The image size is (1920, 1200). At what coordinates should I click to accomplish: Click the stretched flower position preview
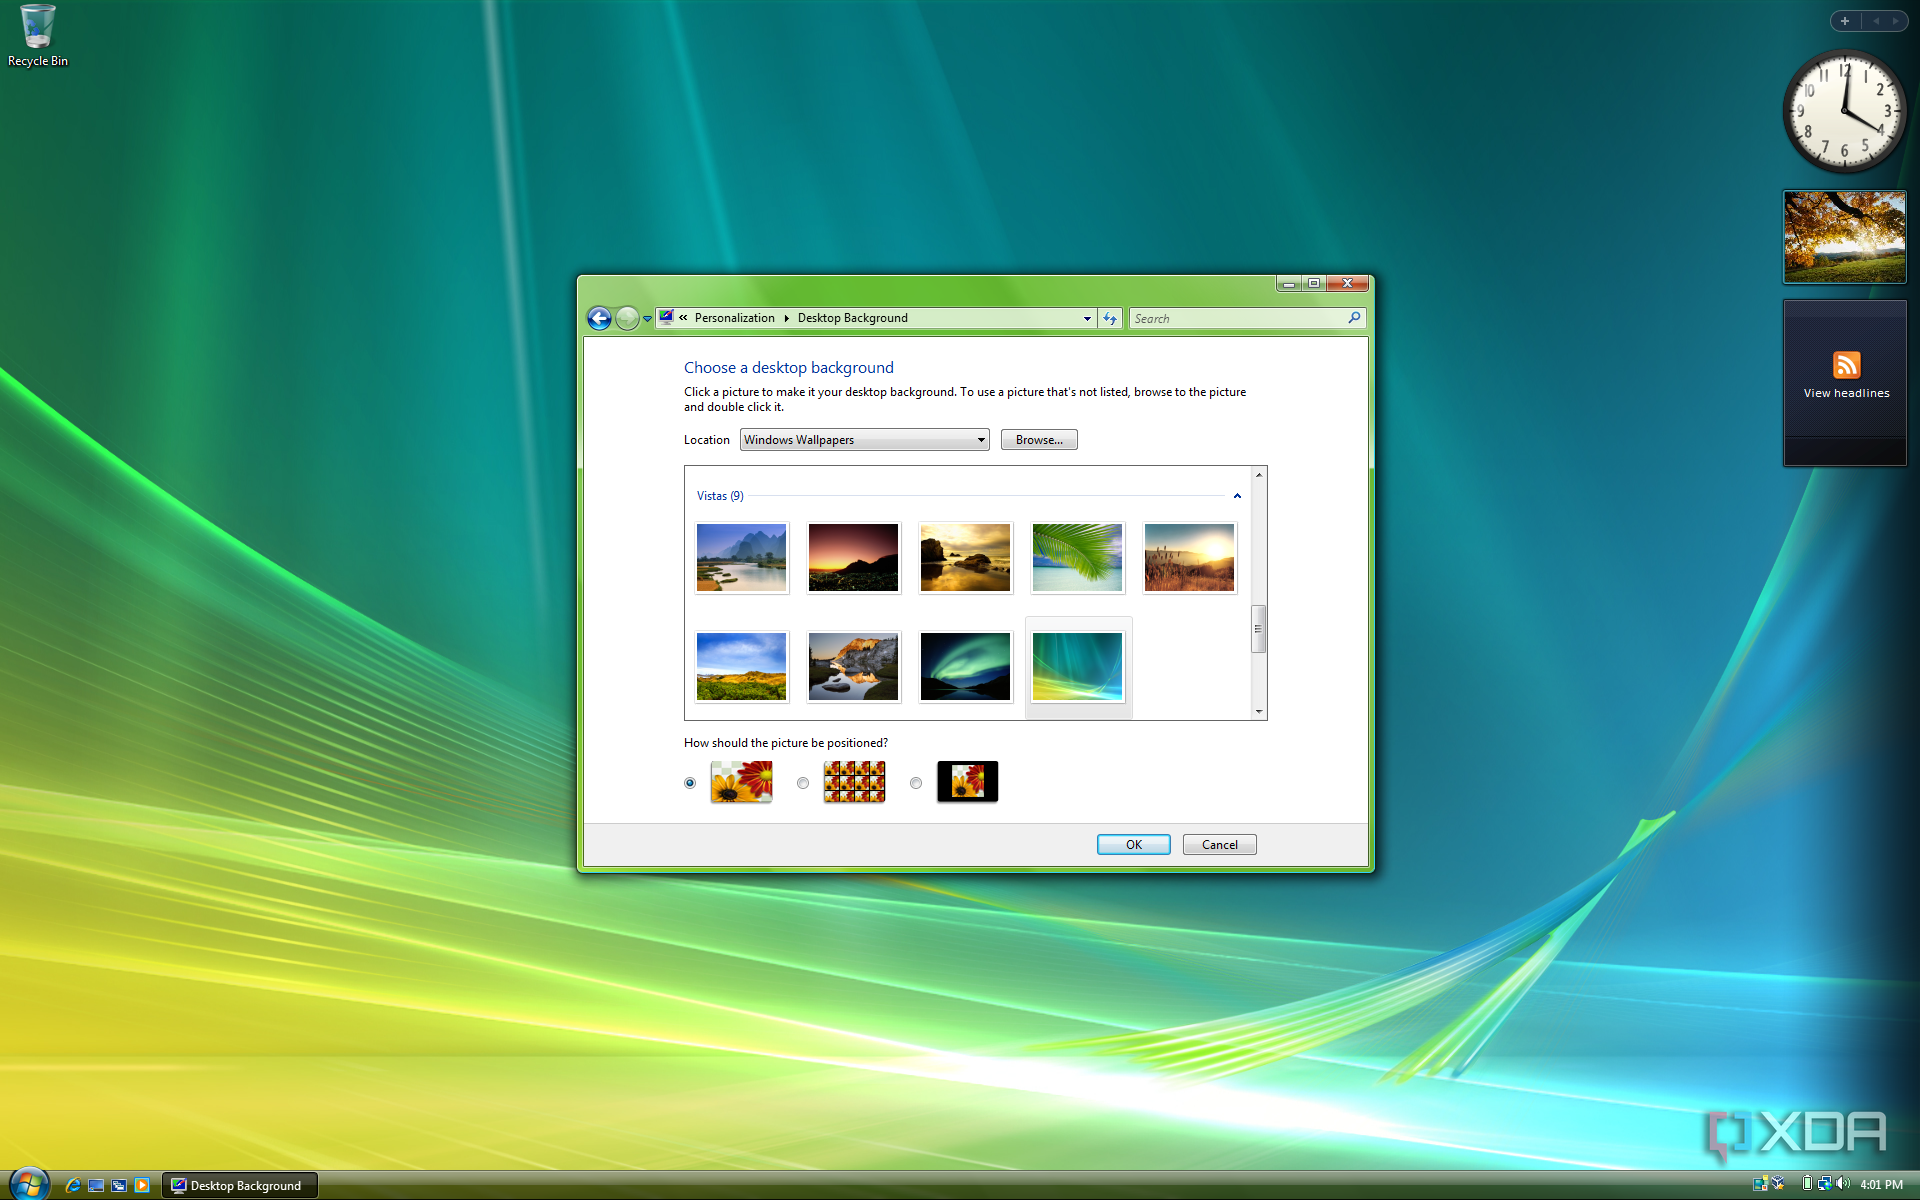741,782
